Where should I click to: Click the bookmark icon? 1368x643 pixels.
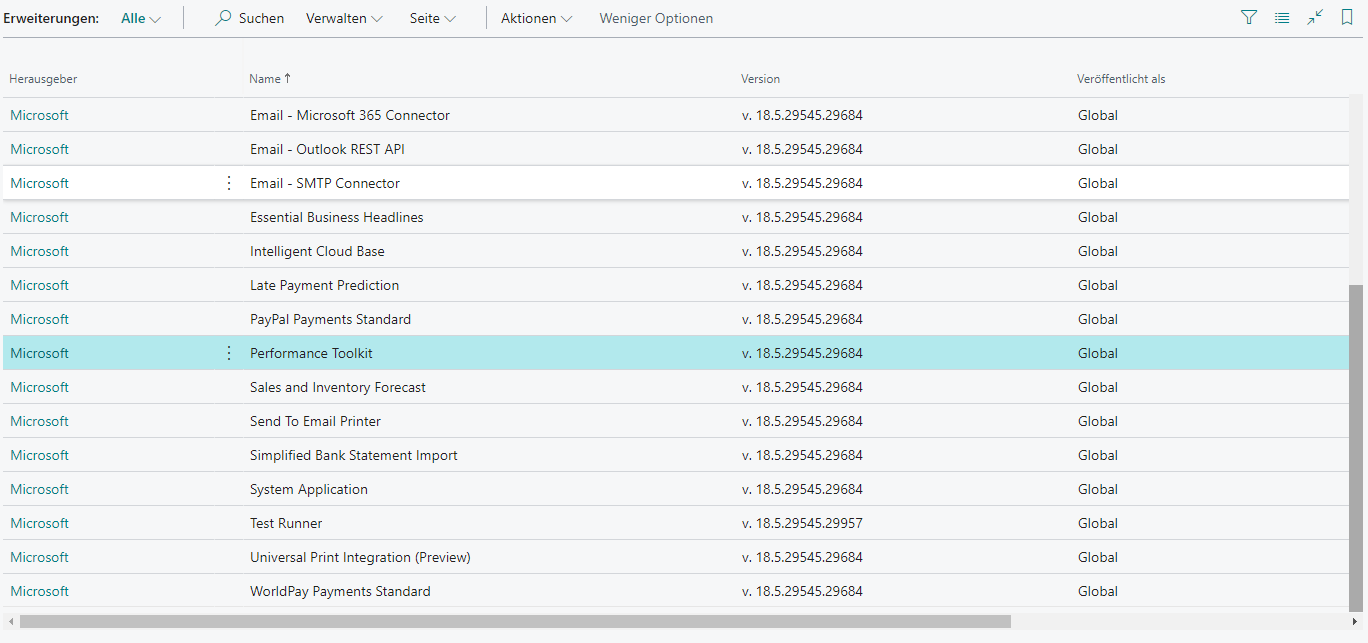1347,18
